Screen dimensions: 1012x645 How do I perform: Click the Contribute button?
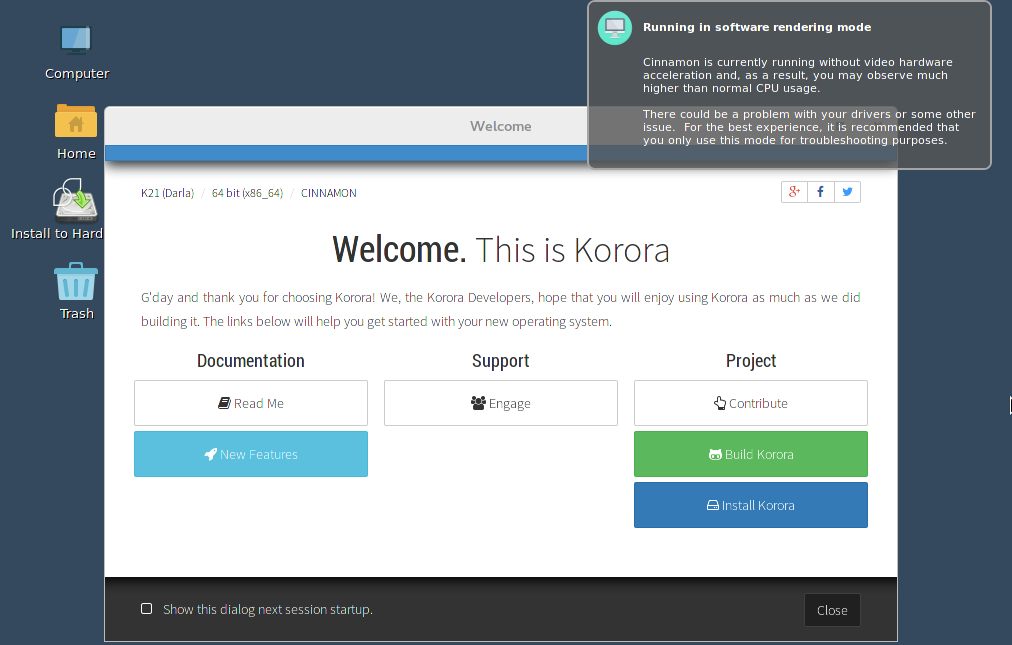point(751,403)
